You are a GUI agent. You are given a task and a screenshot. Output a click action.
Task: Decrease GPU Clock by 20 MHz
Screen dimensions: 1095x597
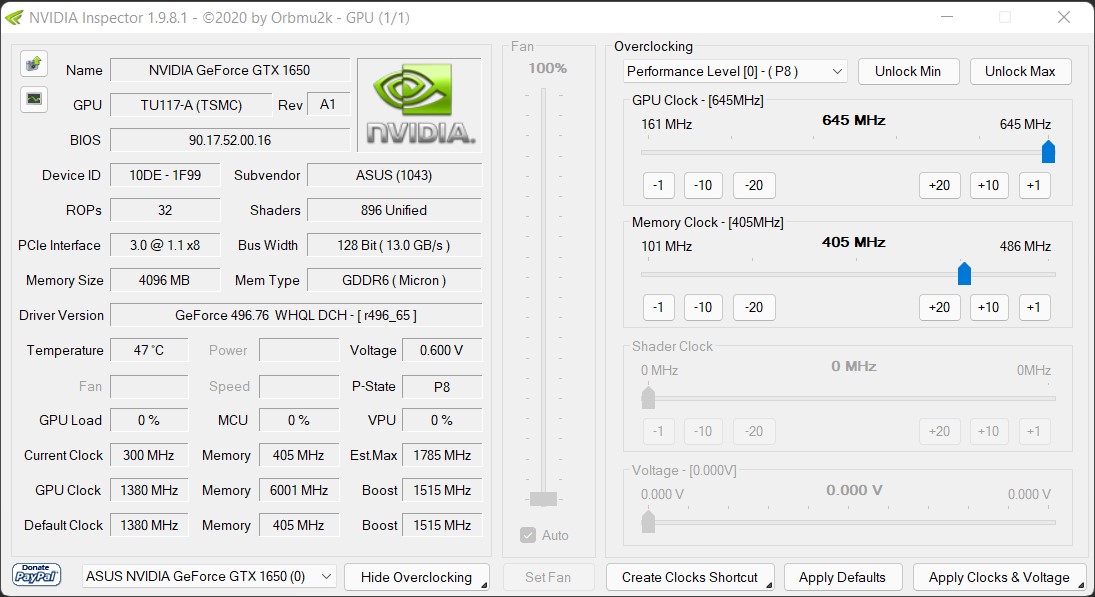(x=754, y=185)
